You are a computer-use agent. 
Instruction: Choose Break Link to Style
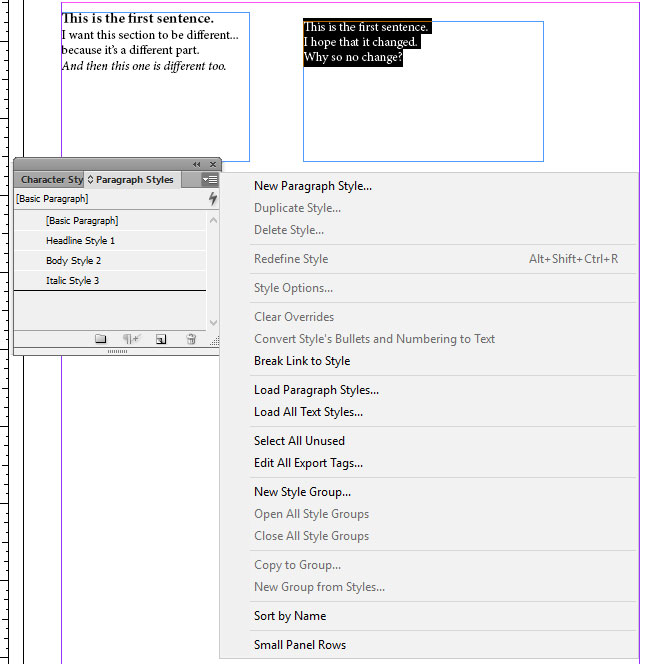click(302, 361)
